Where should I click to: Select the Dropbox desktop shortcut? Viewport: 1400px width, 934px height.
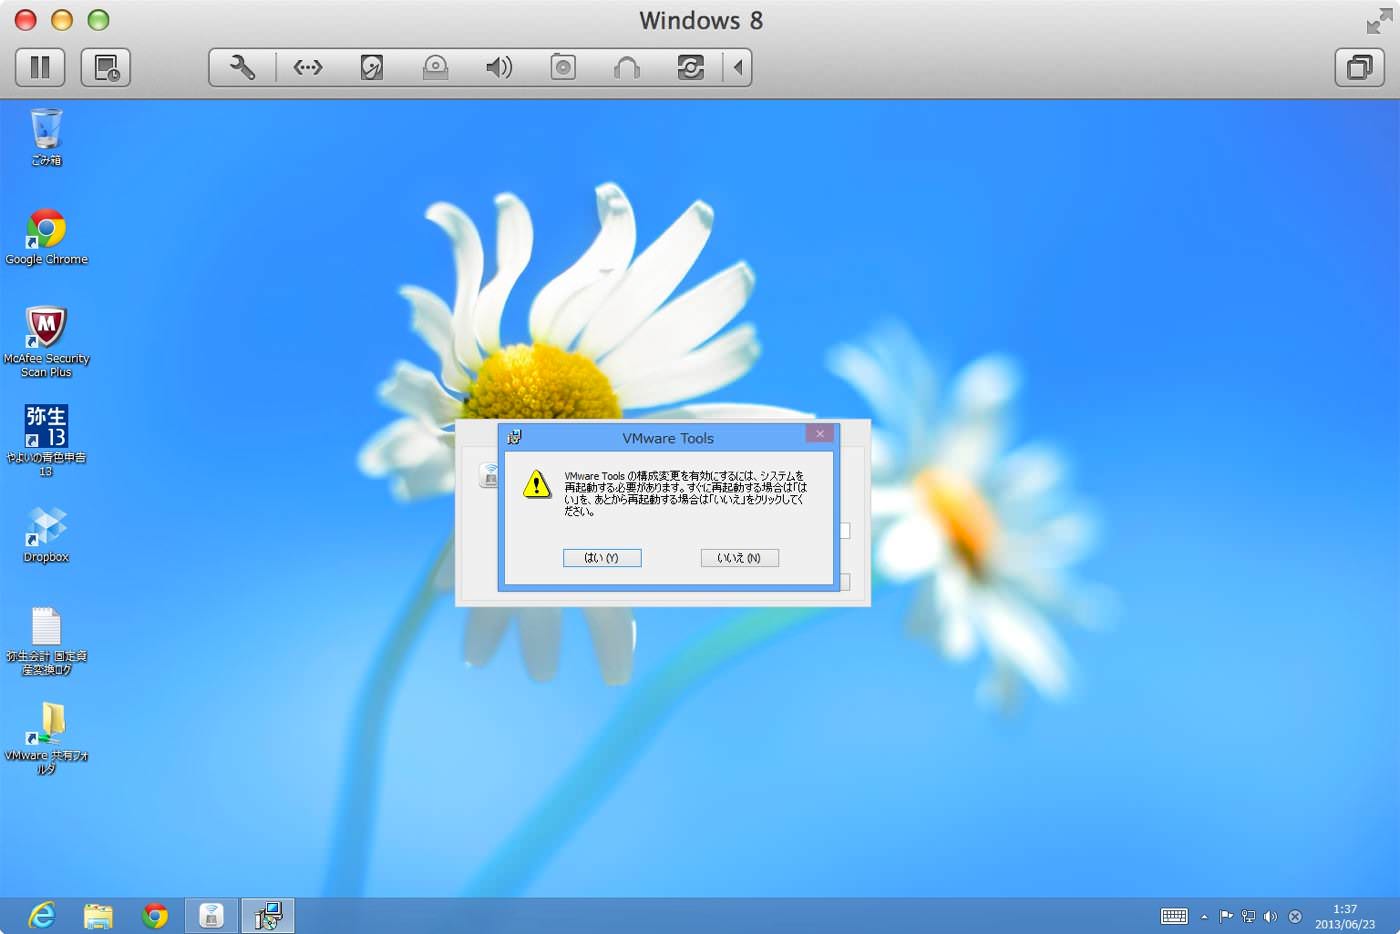click(x=46, y=535)
